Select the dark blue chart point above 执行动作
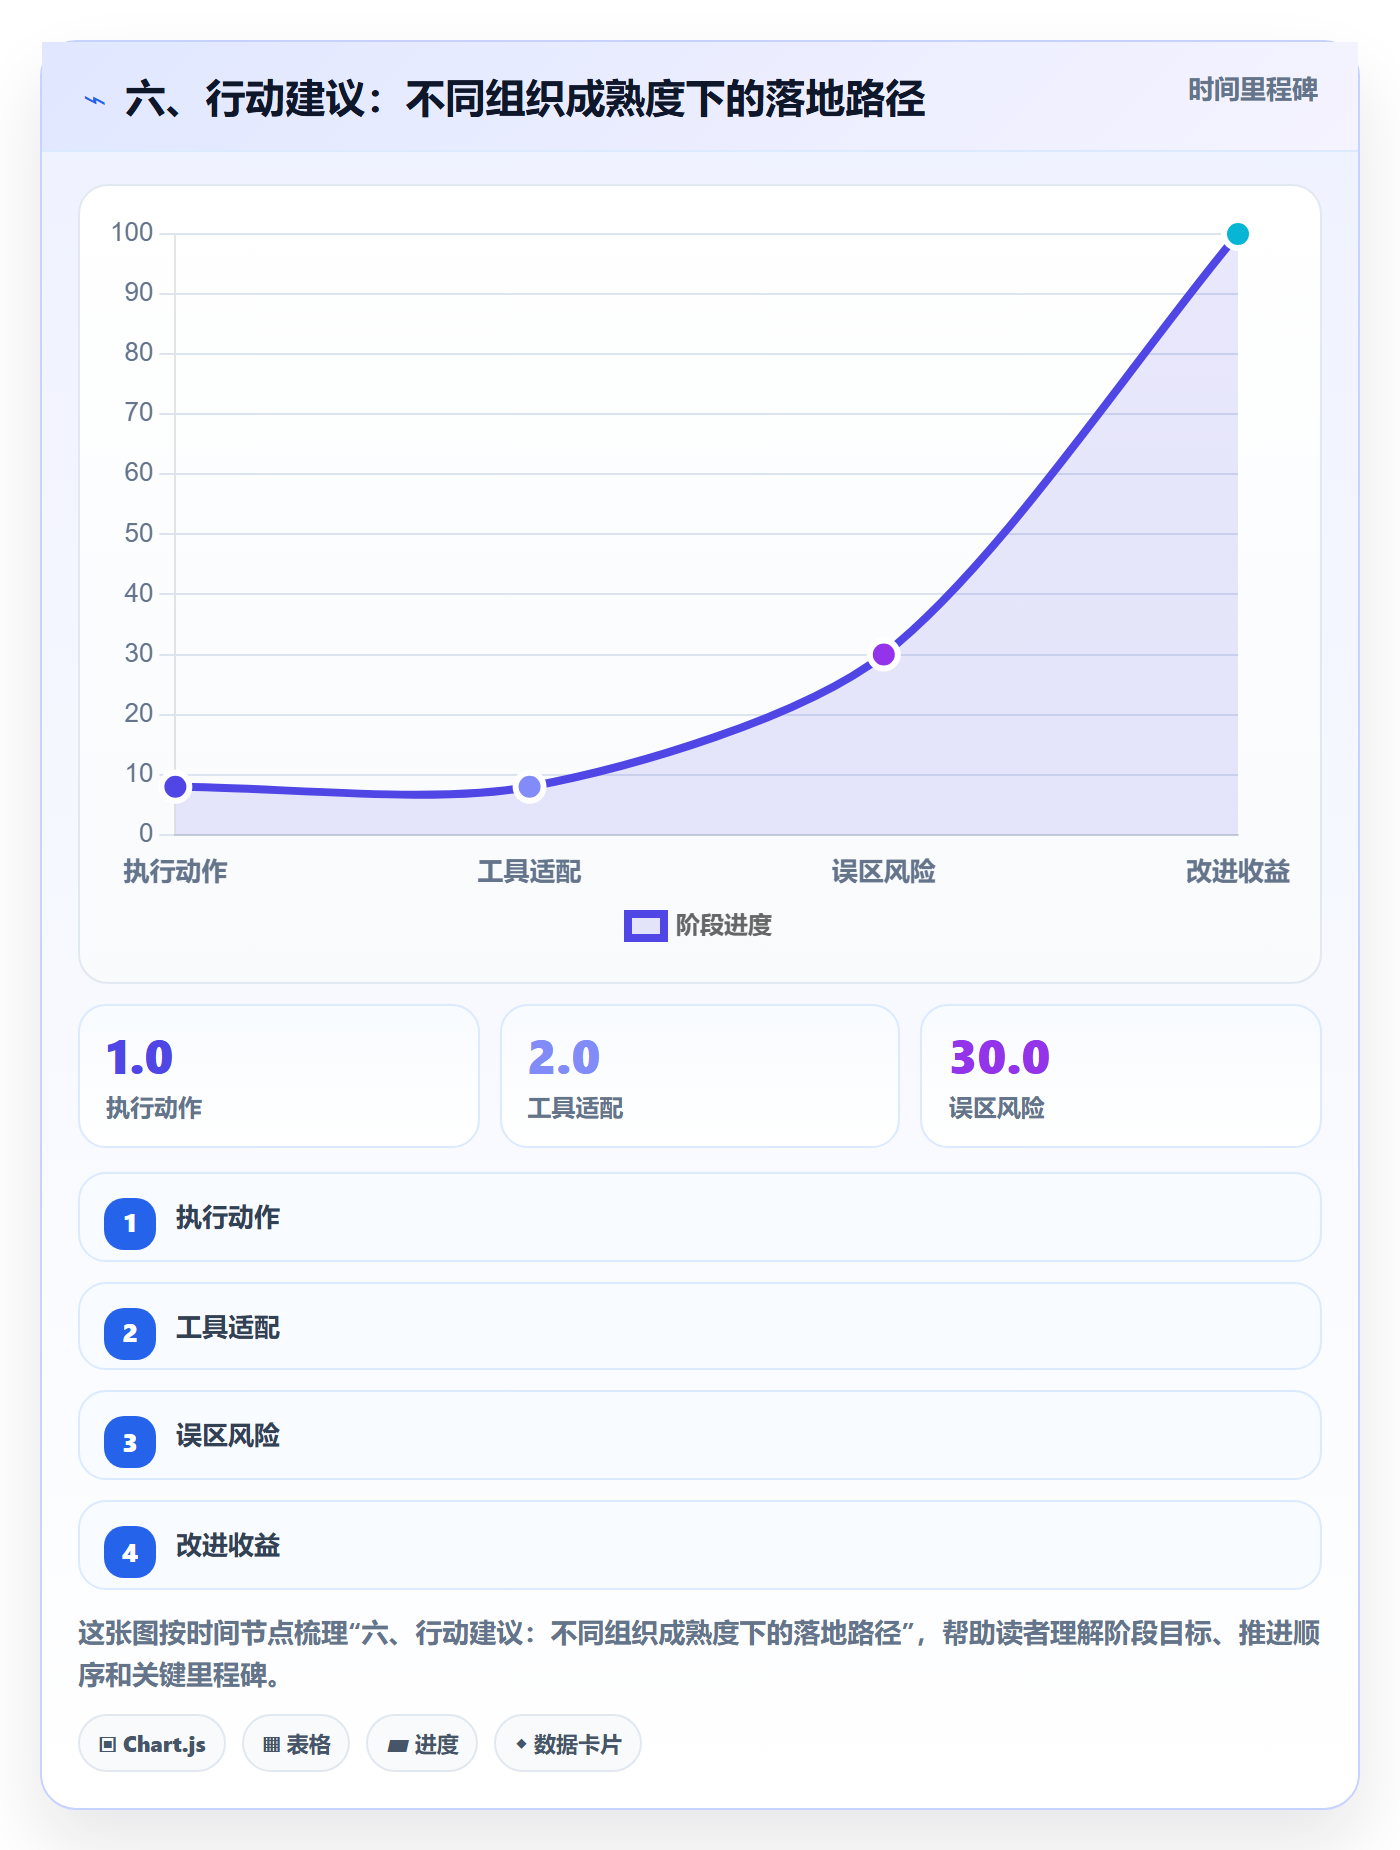This screenshot has height=1850, width=1400. (175, 787)
